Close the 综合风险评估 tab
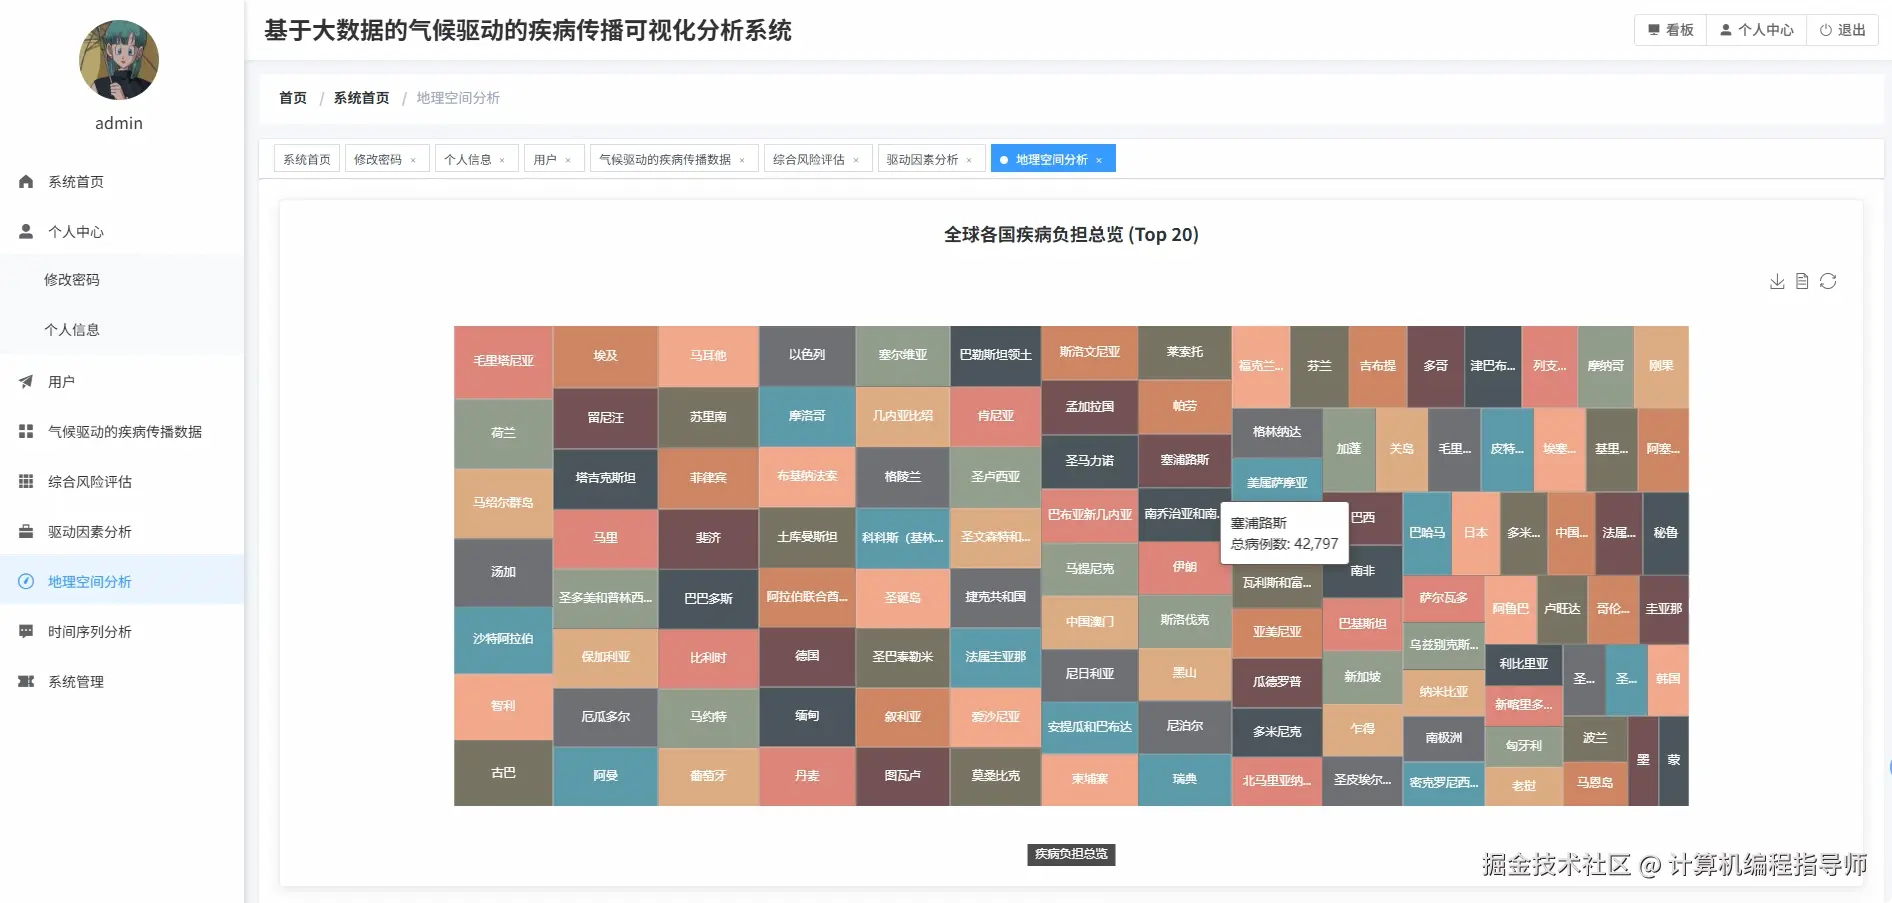Screen dimensions: 1892x903 pyautogui.click(x=856, y=160)
